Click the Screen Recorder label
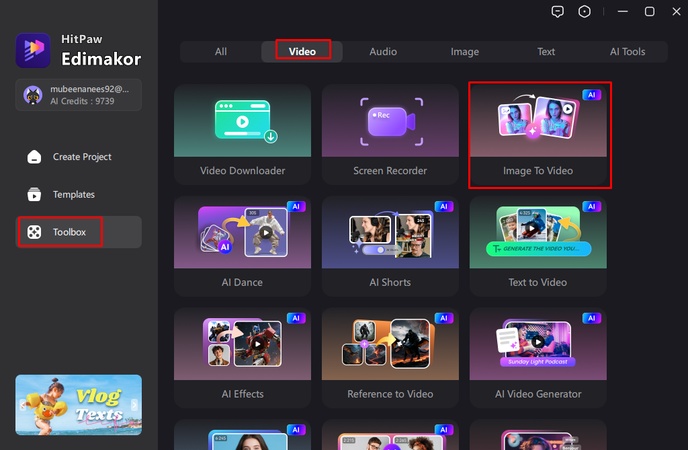This screenshot has width=688, height=450. click(x=390, y=171)
